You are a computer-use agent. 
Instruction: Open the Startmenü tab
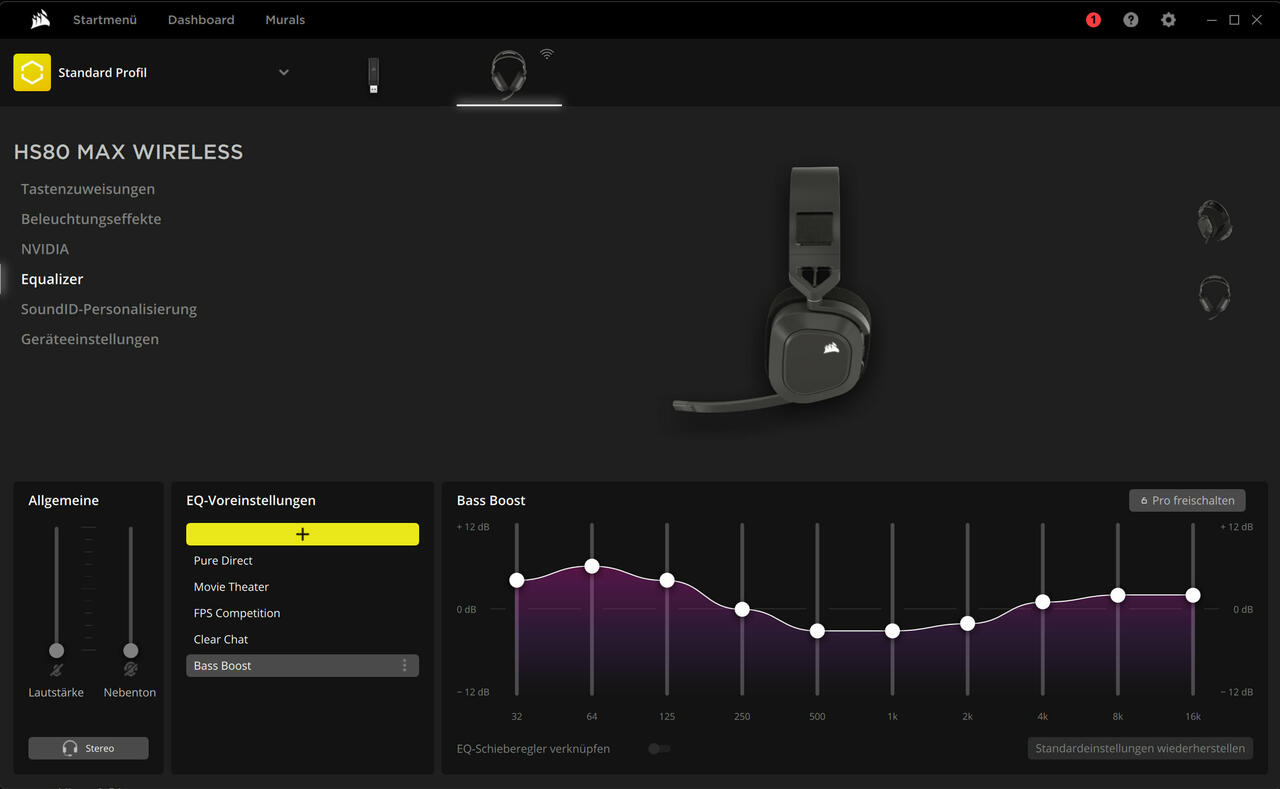(x=105, y=20)
